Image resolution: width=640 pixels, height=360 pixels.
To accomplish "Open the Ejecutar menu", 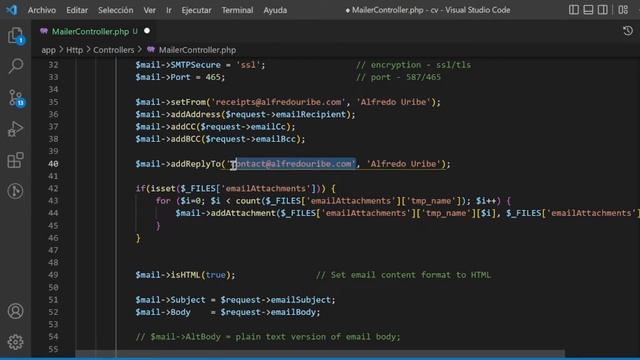I will coord(196,10).
